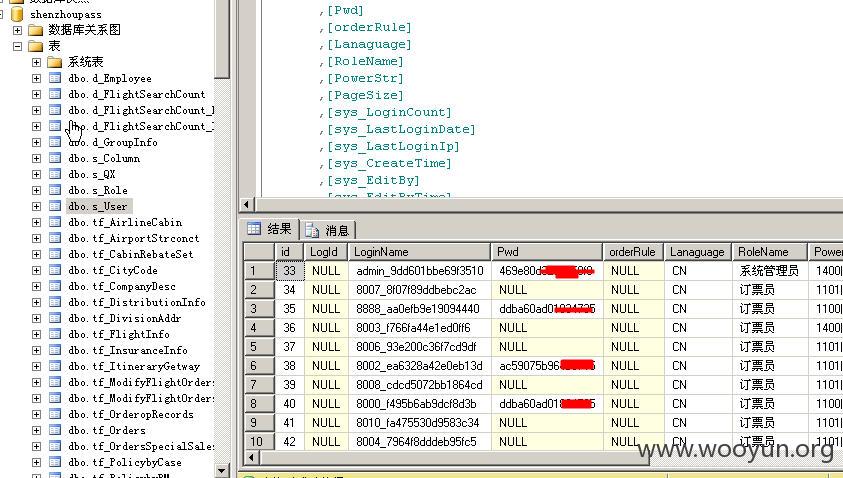
Task: Click the dbo.tf_PolicybyCase table icon
Action: [x=55, y=462]
